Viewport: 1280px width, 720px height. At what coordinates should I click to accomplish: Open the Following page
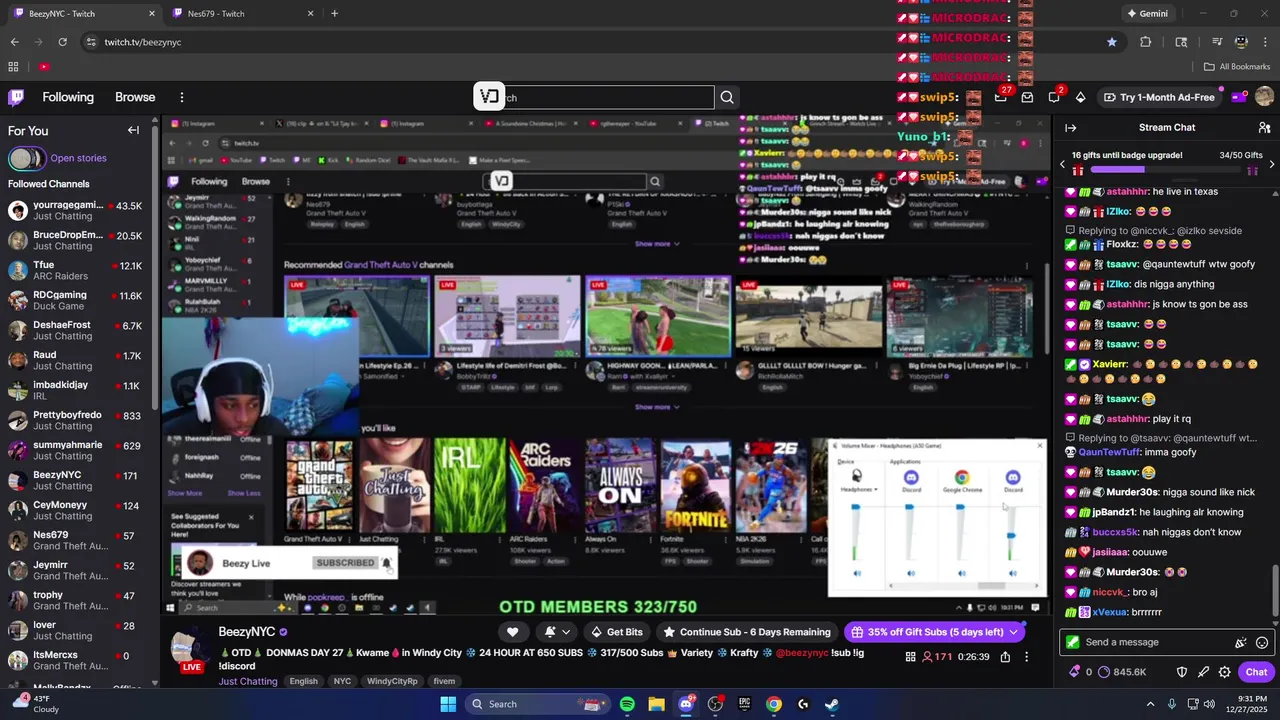[x=68, y=97]
